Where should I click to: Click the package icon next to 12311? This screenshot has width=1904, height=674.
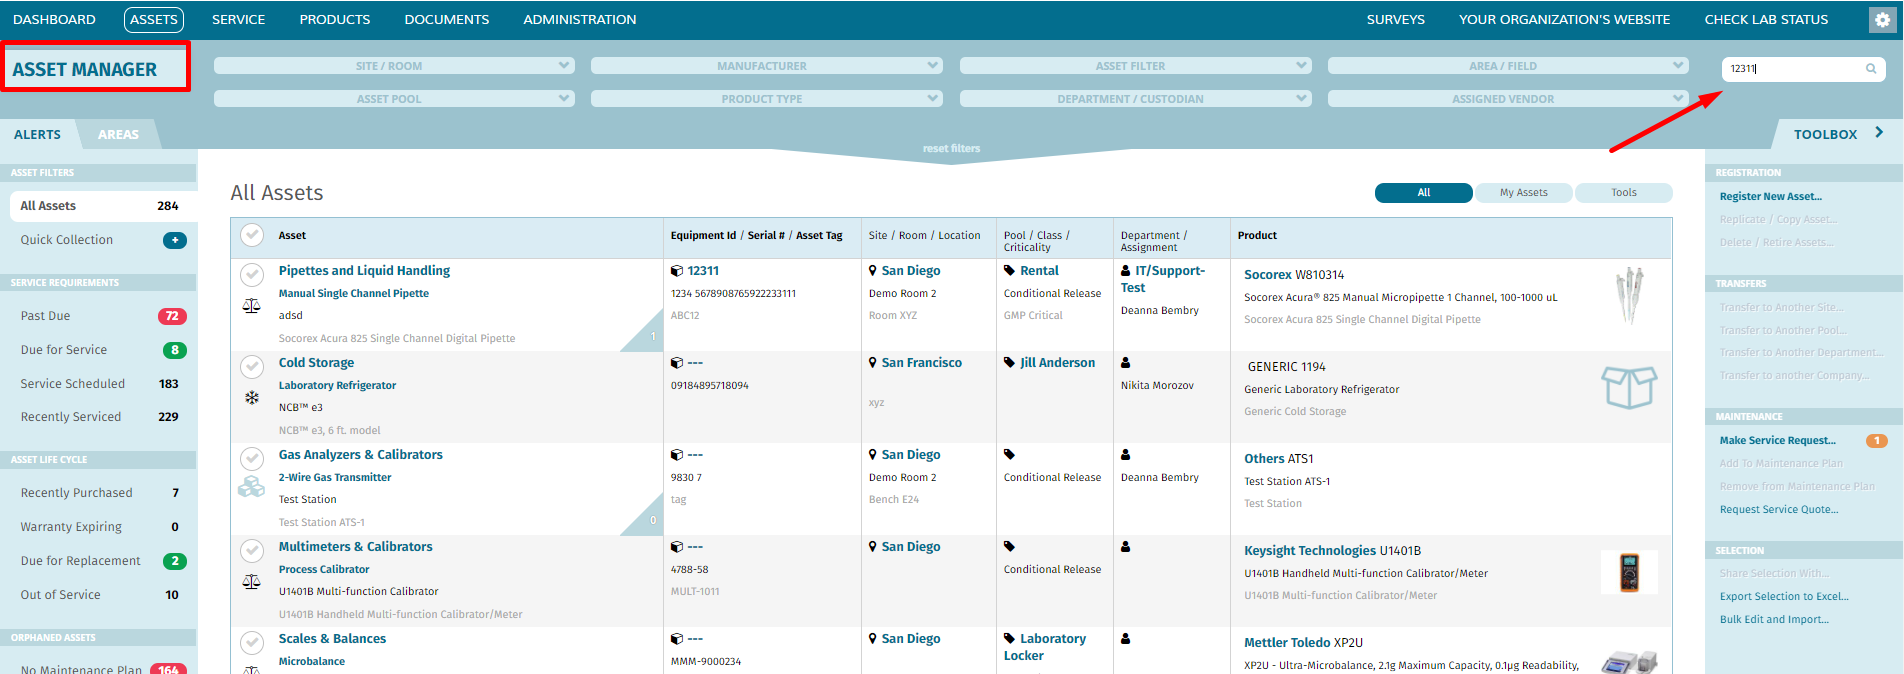tap(677, 271)
